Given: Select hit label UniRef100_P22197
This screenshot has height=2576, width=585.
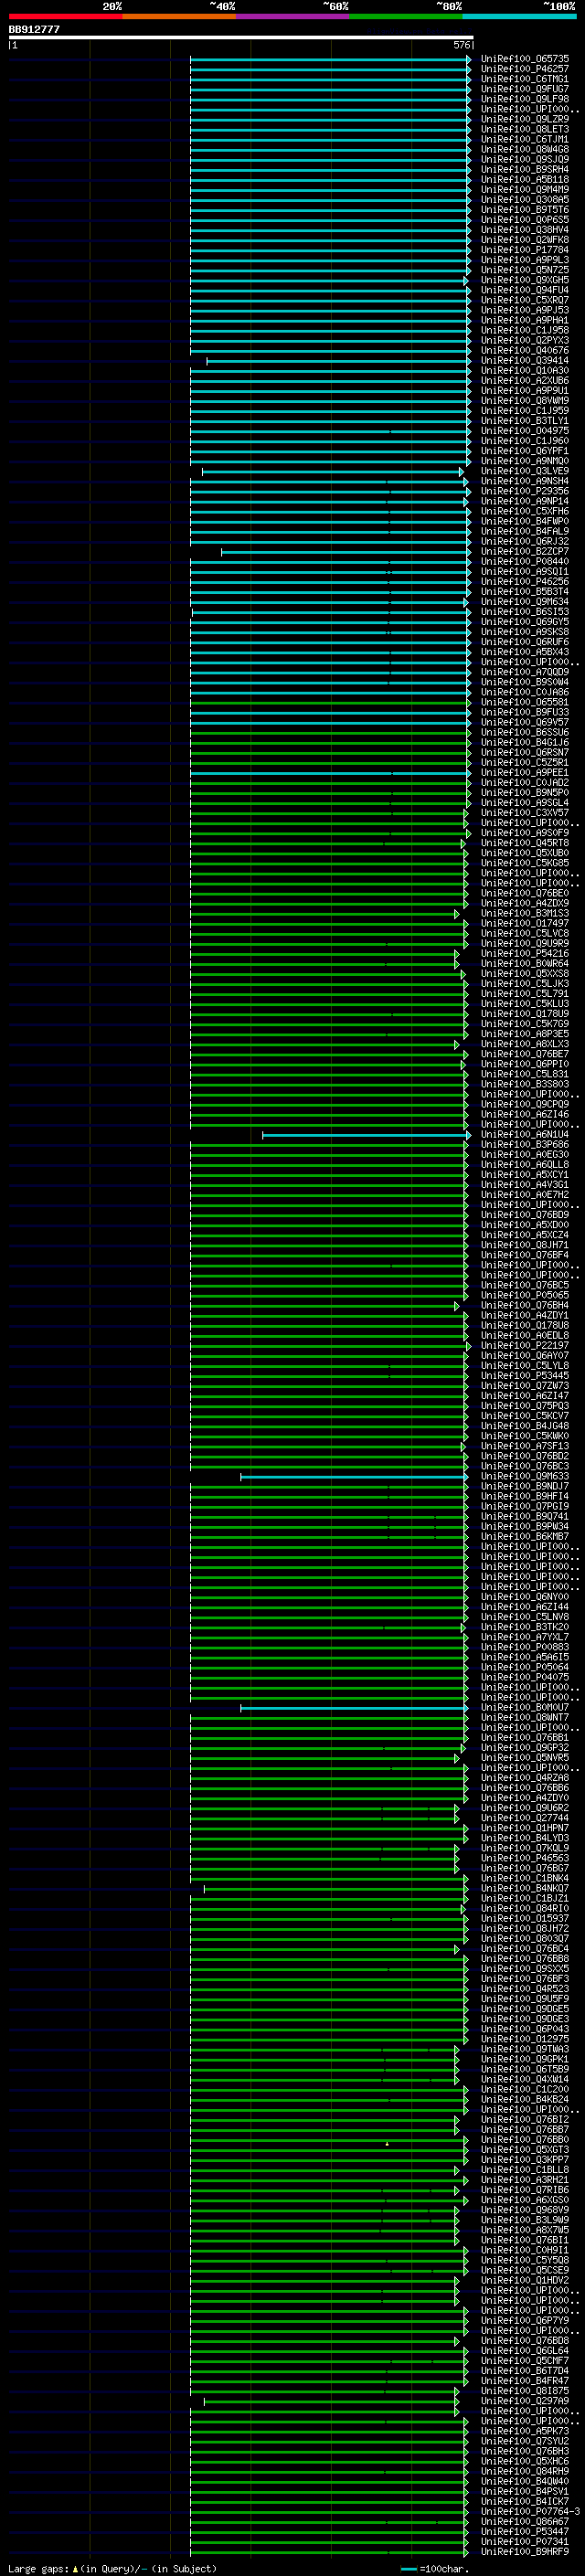Looking at the screenshot, I should (525, 1346).
